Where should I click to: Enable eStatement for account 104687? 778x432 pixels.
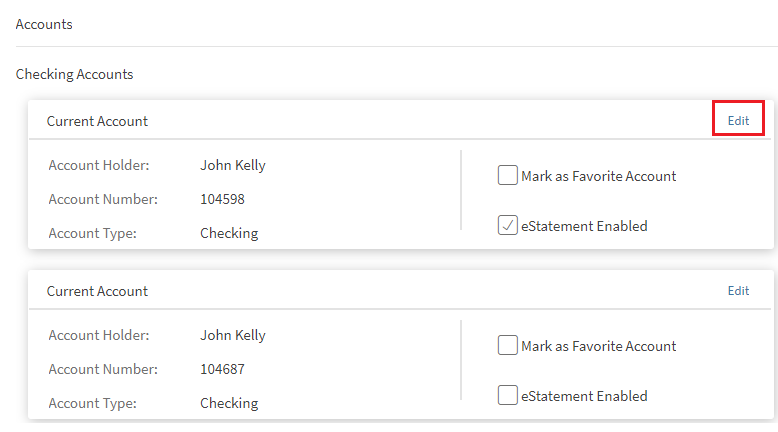[507, 396]
